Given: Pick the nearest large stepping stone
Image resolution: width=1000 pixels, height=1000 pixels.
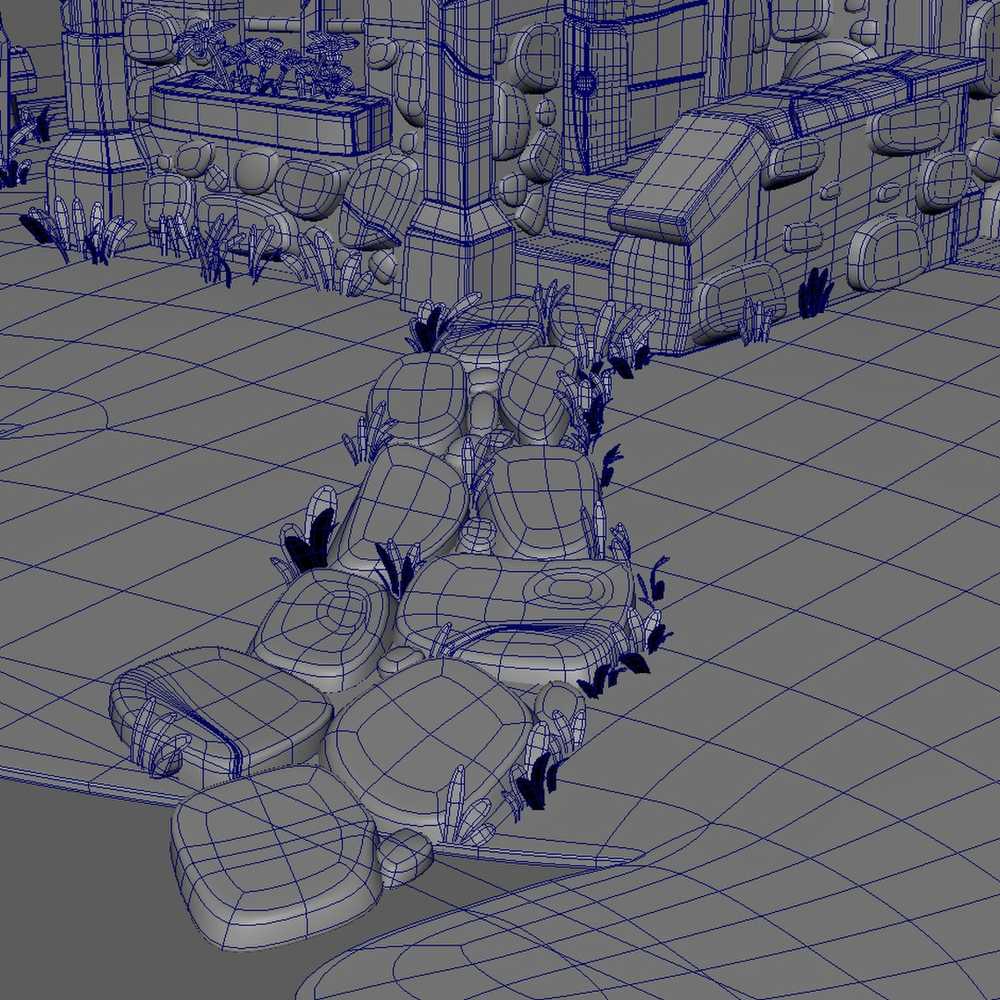Looking at the screenshot, I should 275,858.
